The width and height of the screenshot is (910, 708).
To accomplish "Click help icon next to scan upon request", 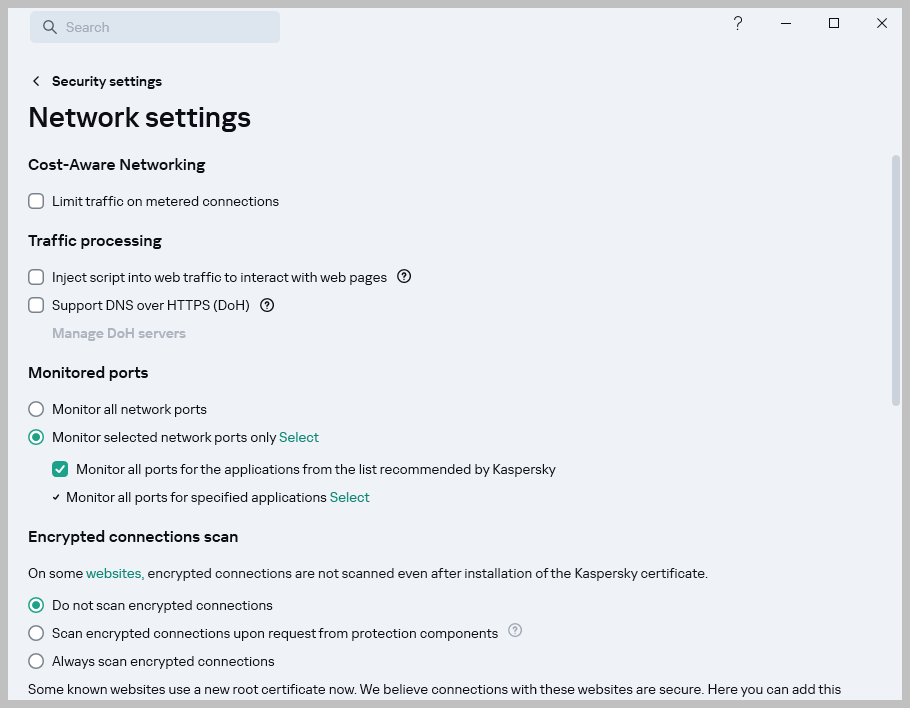I will [515, 631].
